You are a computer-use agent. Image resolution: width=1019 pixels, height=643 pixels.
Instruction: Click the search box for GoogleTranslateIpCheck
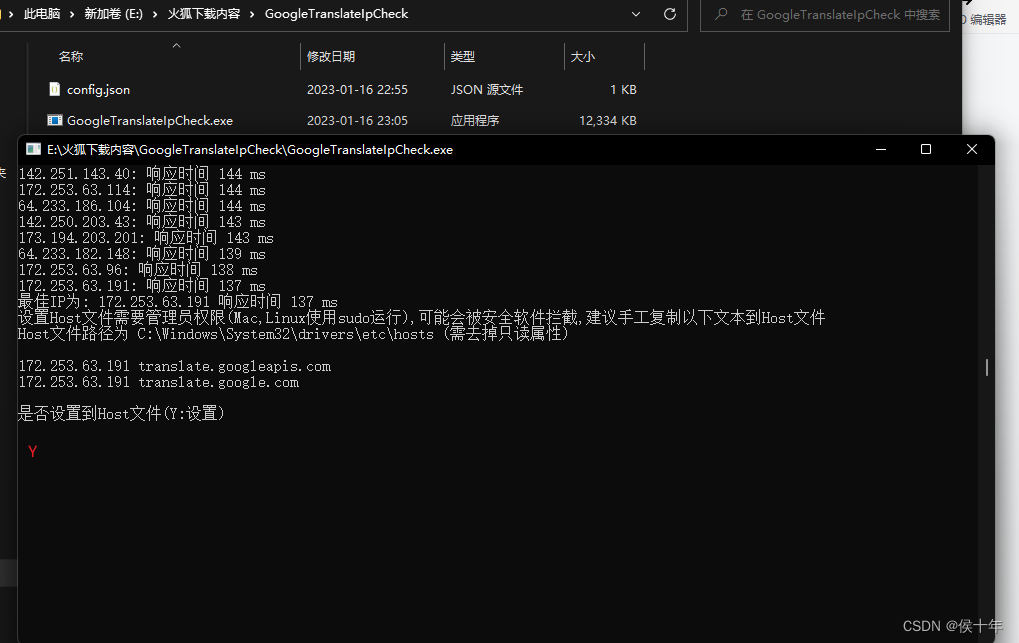(825, 14)
